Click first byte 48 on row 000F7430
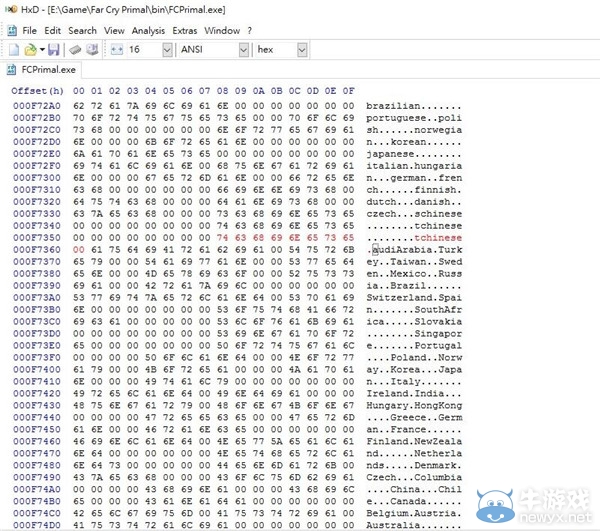600x531 pixels. coord(79,406)
